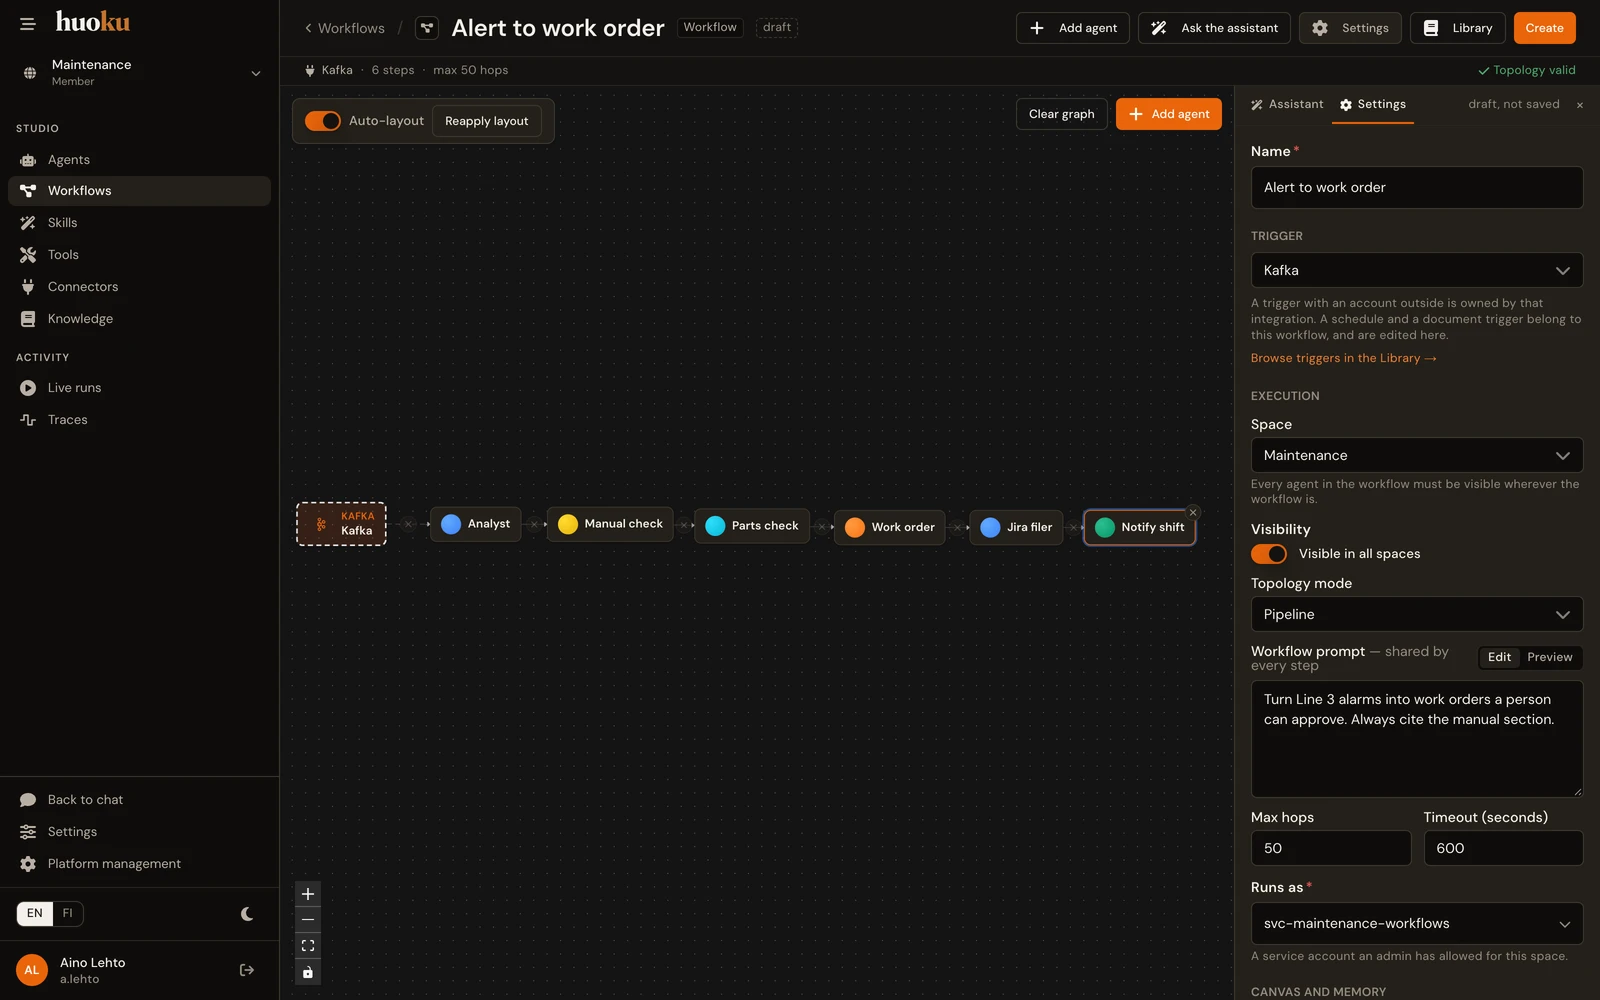1600x1000 pixels.
Task: Open Workflows in the sidebar
Action: coord(139,191)
